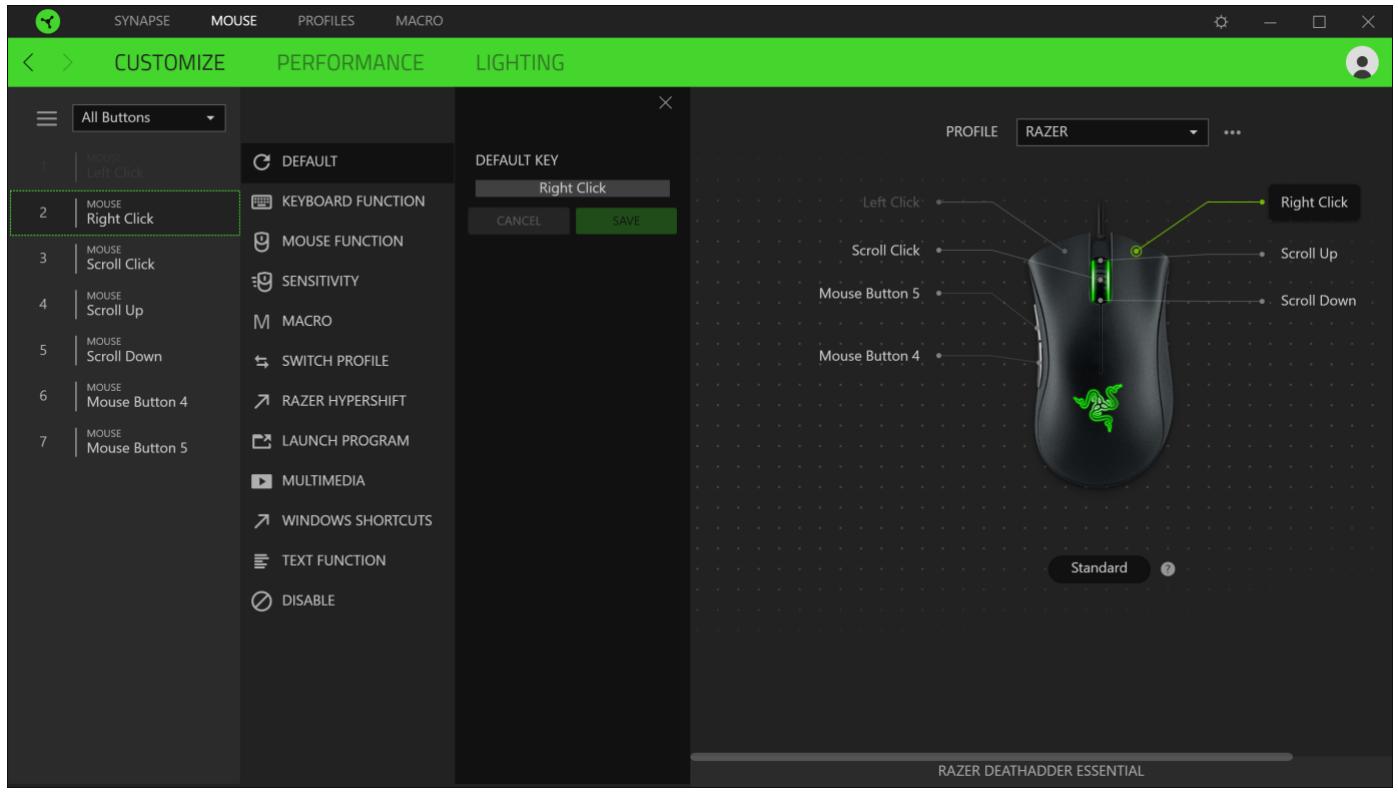Image resolution: width=1398 pixels, height=792 pixels.
Task: Click the Razer DeathAdder Essential device label
Action: [1040, 771]
